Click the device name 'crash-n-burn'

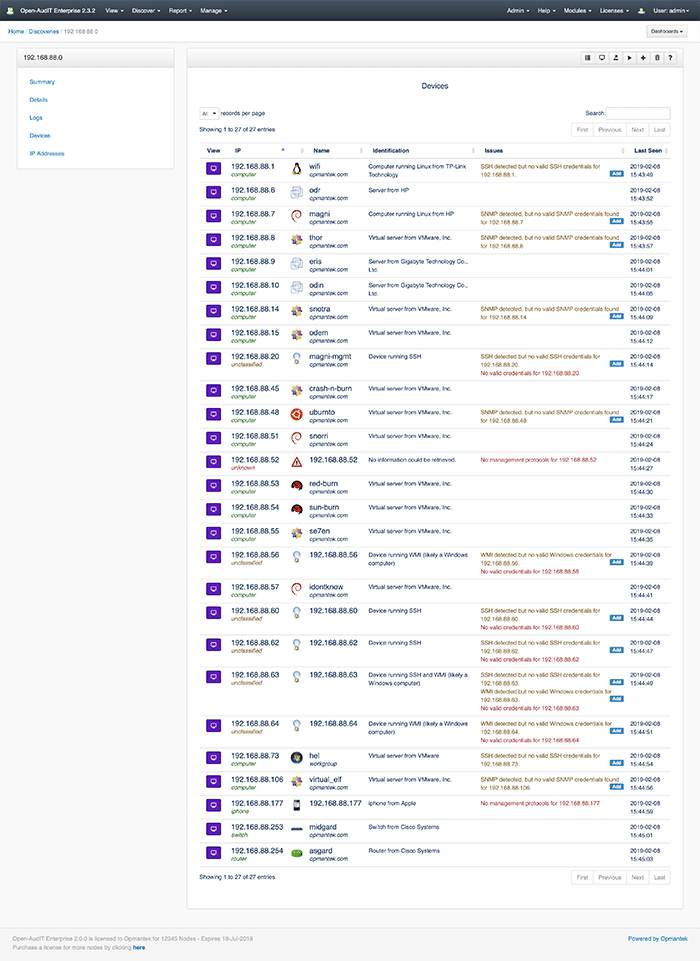click(x=330, y=389)
